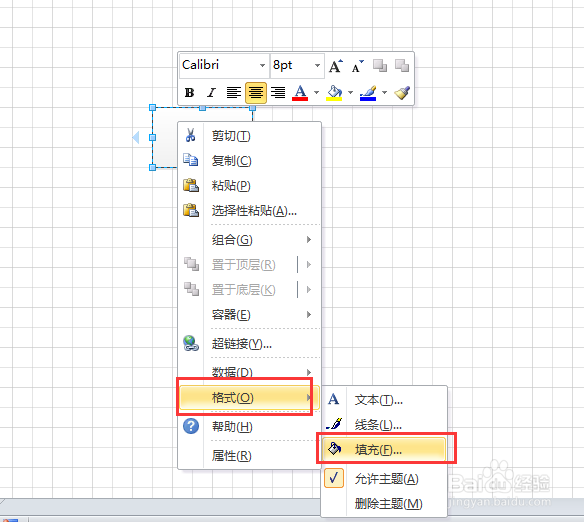The height and width of the screenshot is (522, 584).
Task: Select the Format Painter brush
Action: coord(402,92)
